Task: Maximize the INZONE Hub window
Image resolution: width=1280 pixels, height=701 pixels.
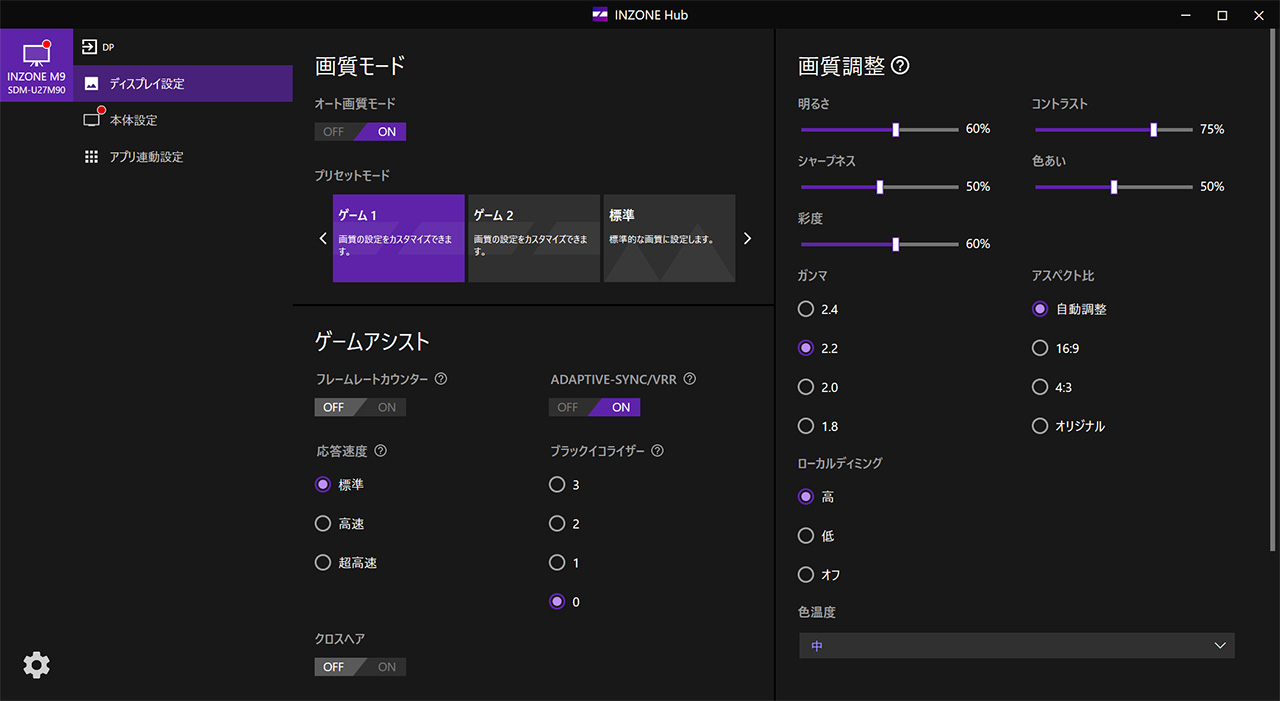Action: coord(1222,15)
